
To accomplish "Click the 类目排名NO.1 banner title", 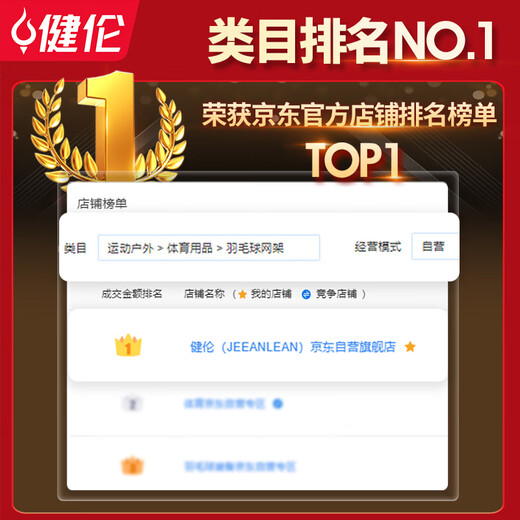I will (x=351, y=41).
